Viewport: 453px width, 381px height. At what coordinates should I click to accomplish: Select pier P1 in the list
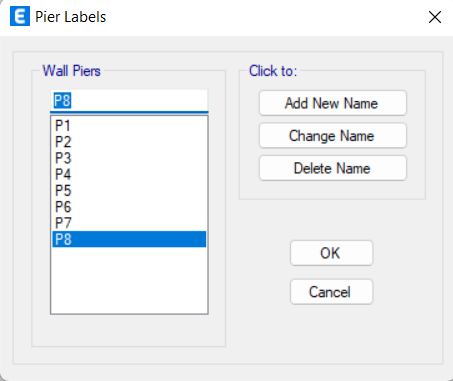pyautogui.click(x=129, y=126)
